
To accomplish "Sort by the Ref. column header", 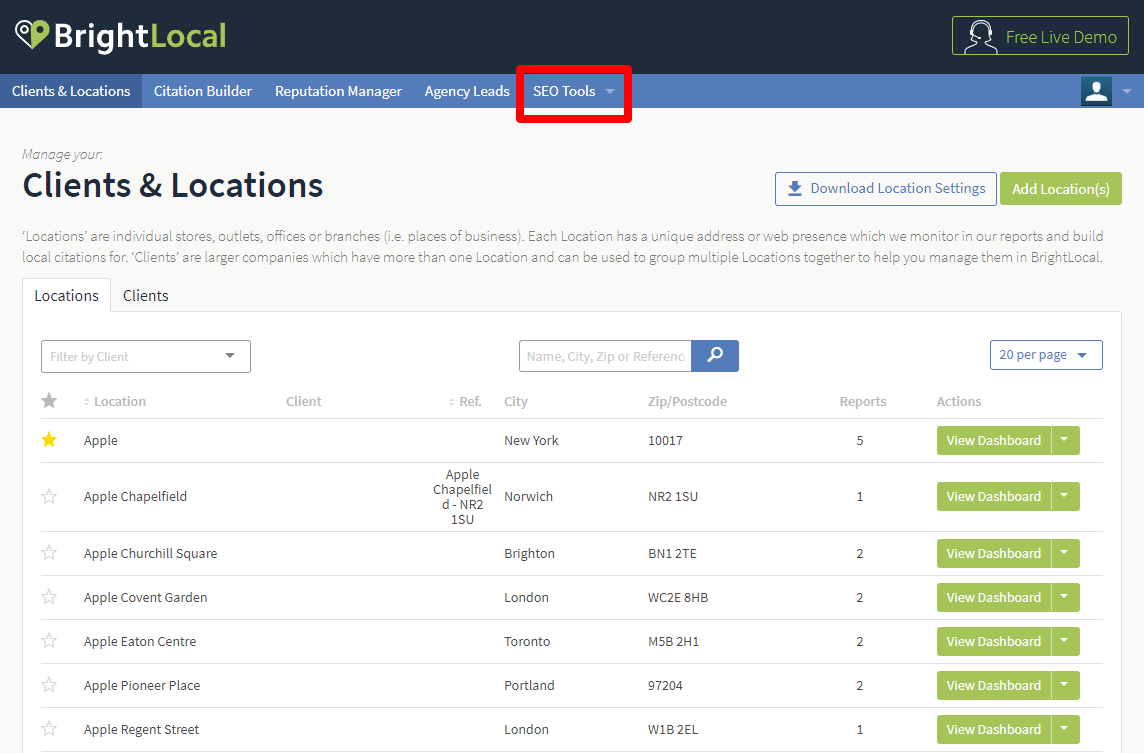I will [x=465, y=401].
